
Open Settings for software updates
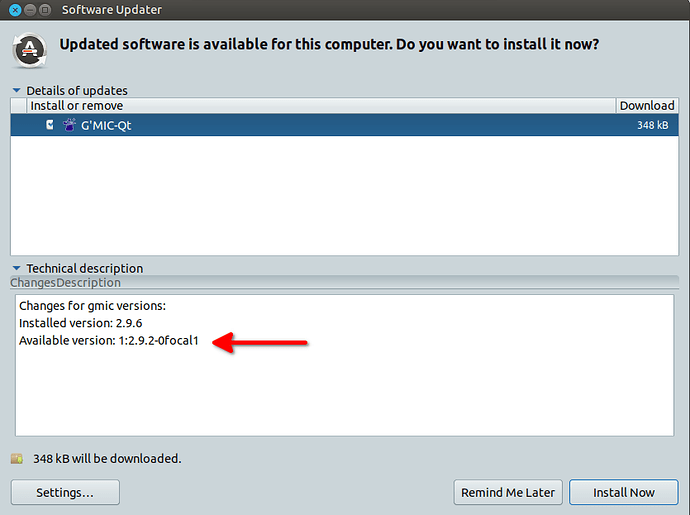(65, 492)
